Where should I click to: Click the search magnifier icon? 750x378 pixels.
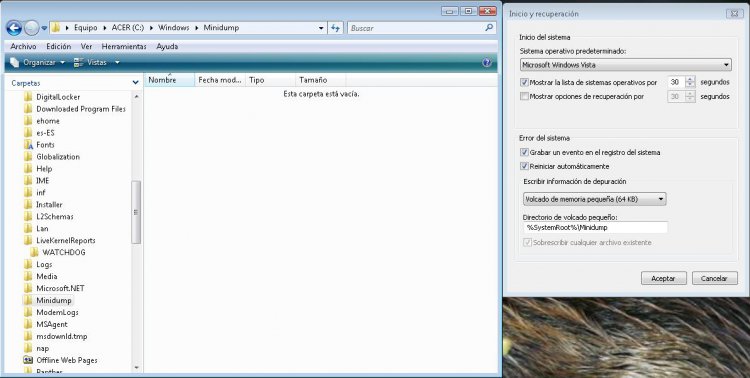(x=489, y=28)
